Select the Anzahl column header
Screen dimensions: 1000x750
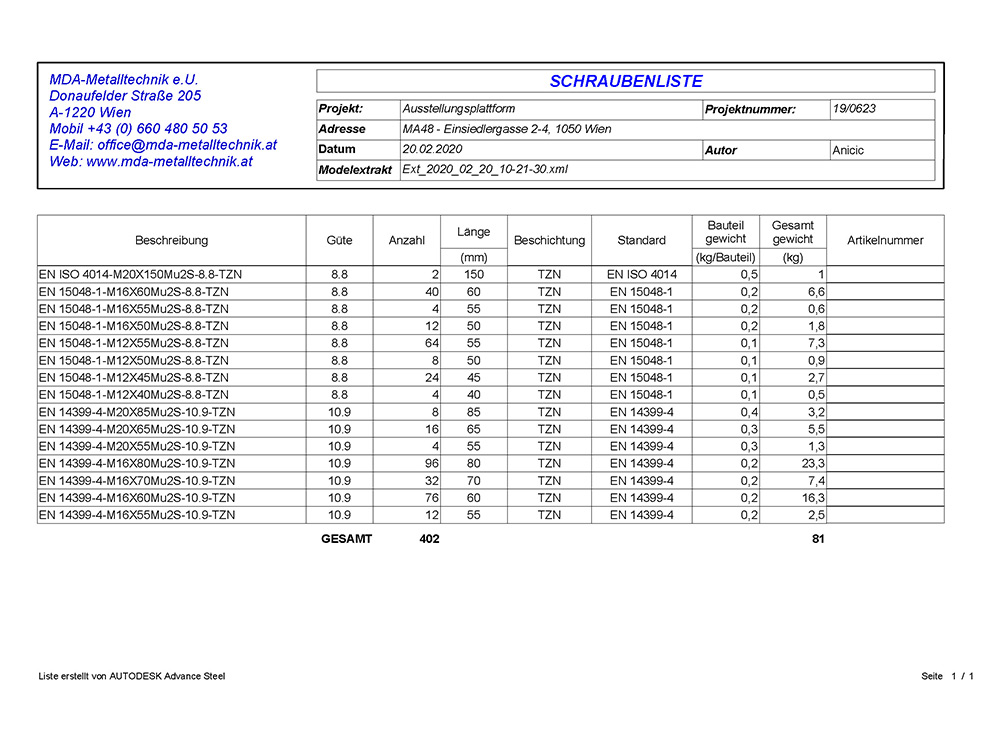coord(407,240)
